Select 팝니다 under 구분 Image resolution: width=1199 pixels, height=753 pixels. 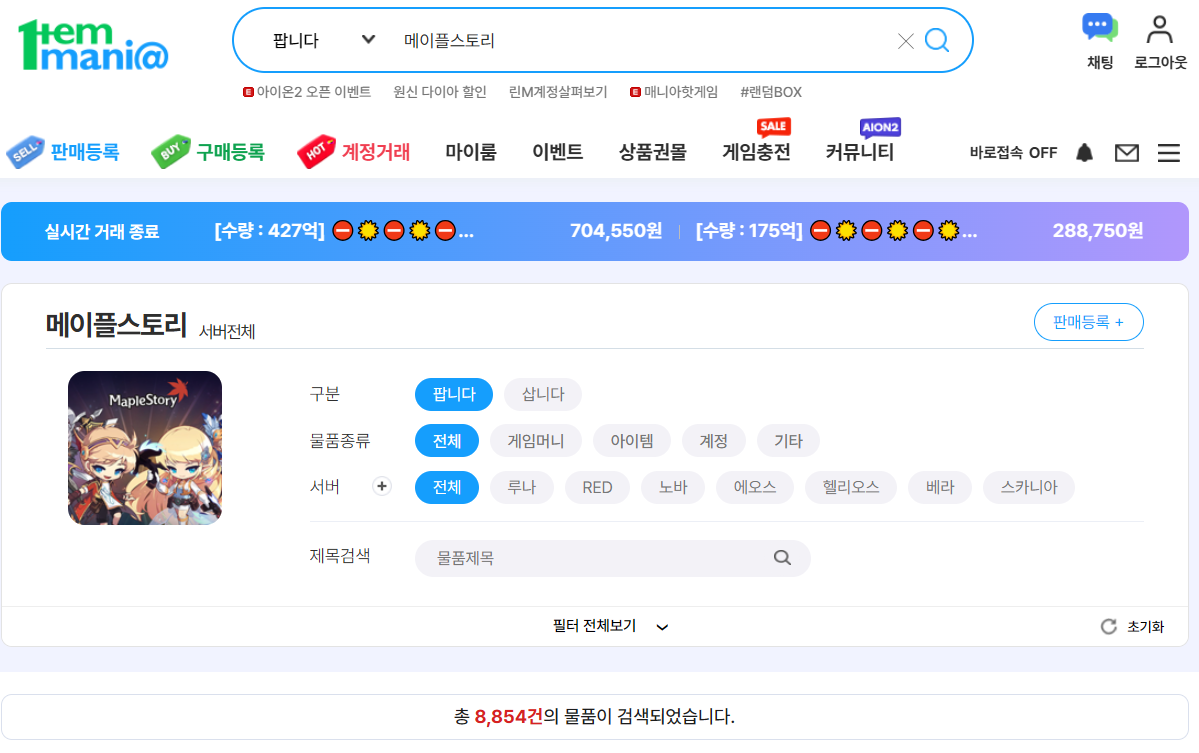pos(453,394)
